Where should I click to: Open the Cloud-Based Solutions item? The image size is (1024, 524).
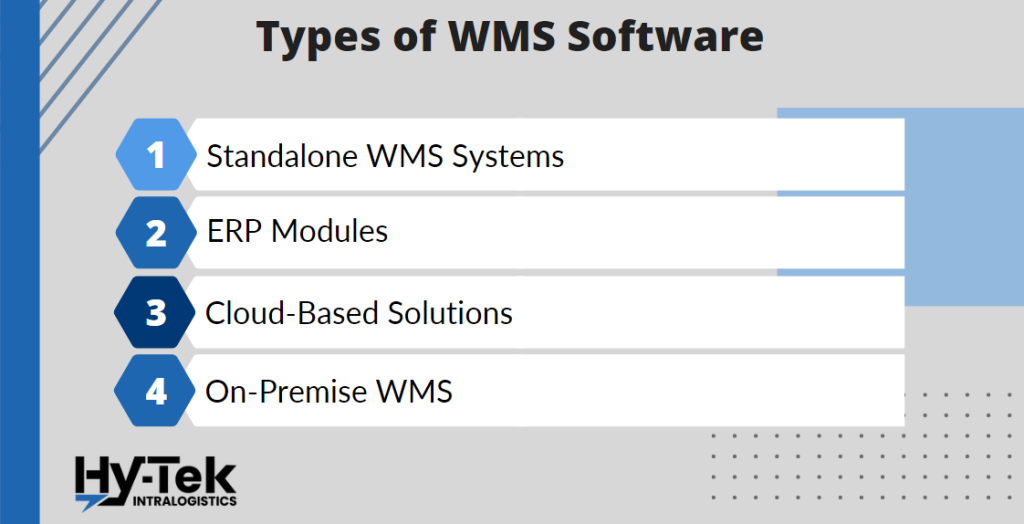coord(359,313)
